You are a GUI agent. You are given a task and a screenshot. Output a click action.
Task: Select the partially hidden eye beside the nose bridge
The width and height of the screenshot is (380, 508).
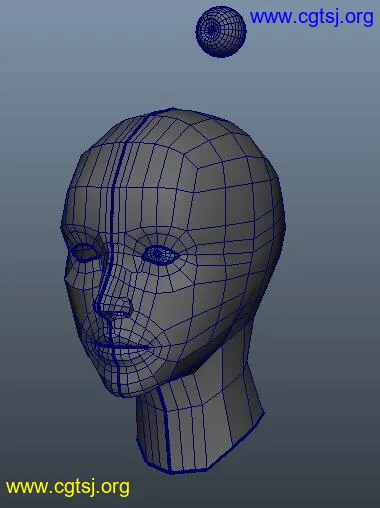pyautogui.click(x=85, y=252)
